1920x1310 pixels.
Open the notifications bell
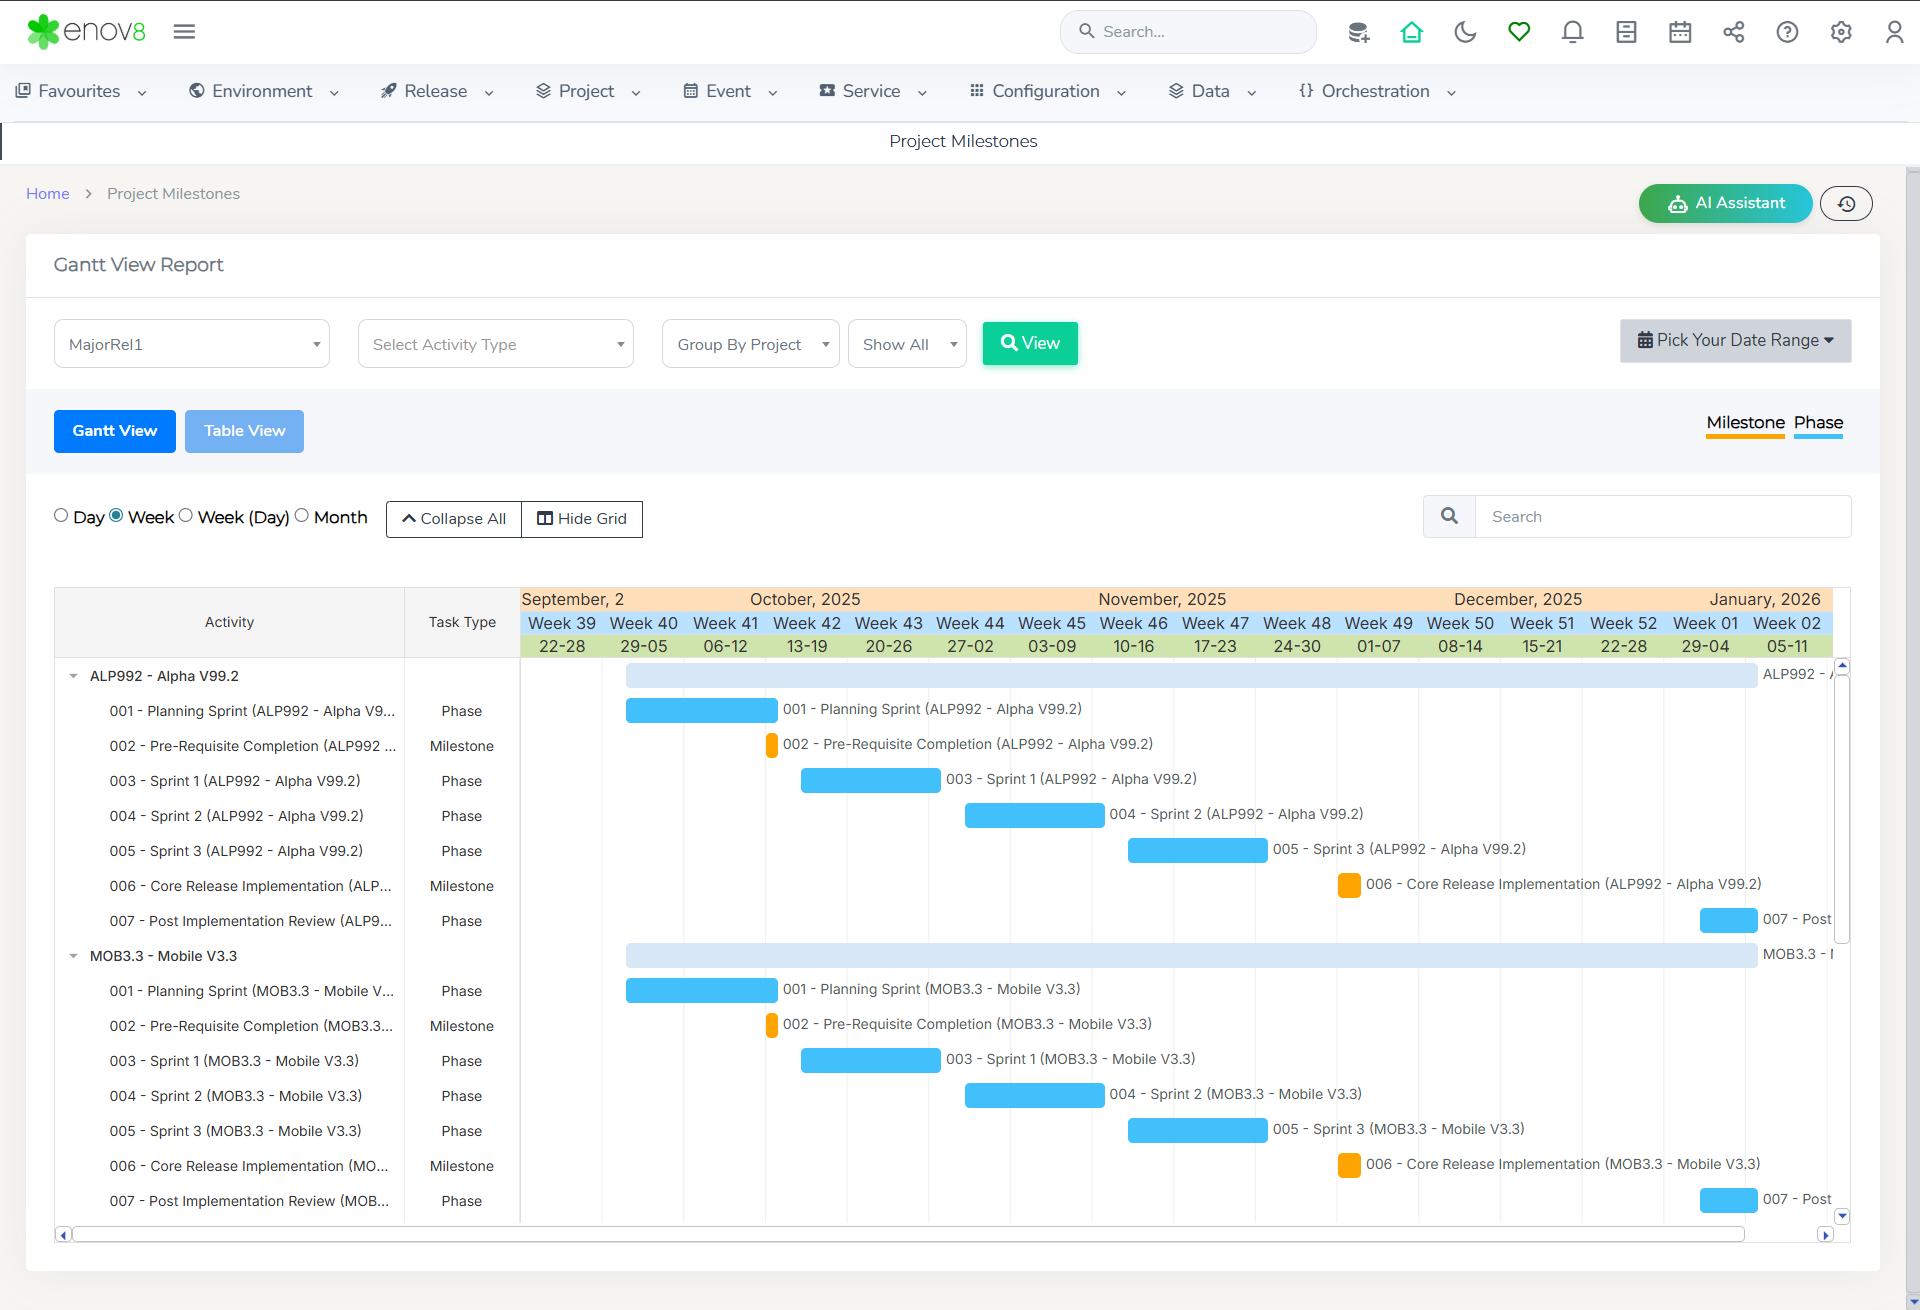[1572, 32]
